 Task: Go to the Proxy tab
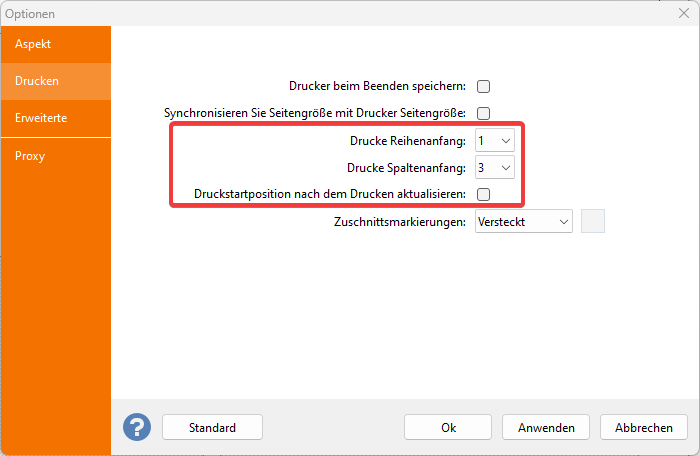(30, 156)
